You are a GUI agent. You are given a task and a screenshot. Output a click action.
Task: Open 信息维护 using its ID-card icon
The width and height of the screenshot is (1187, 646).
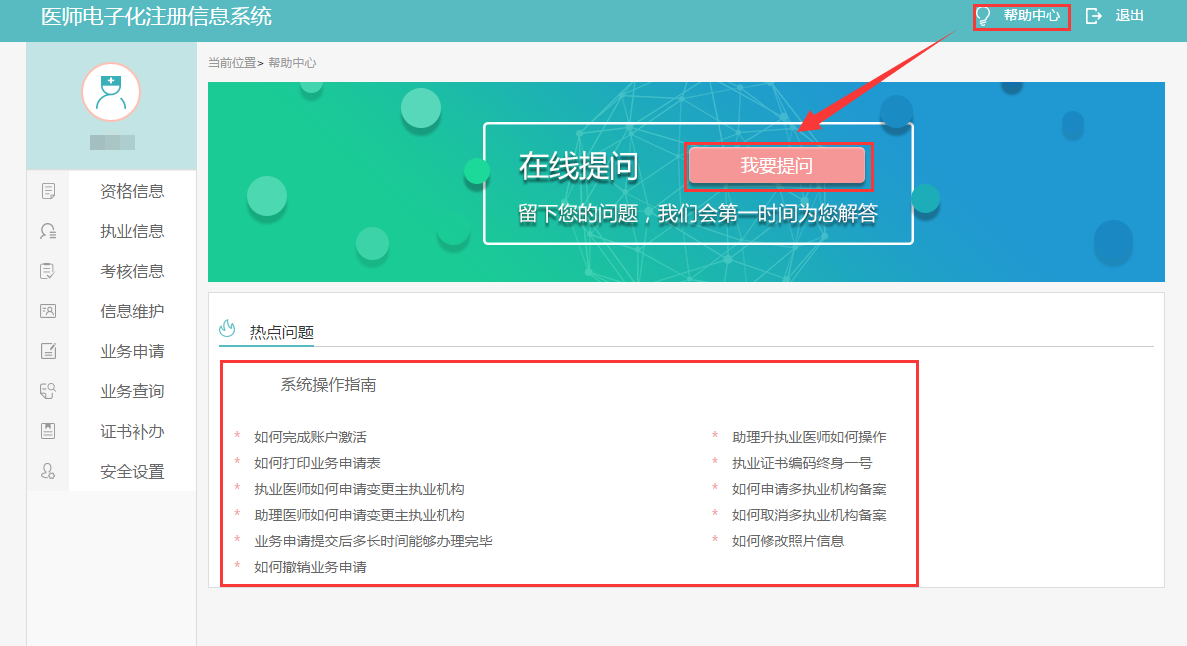pos(47,311)
